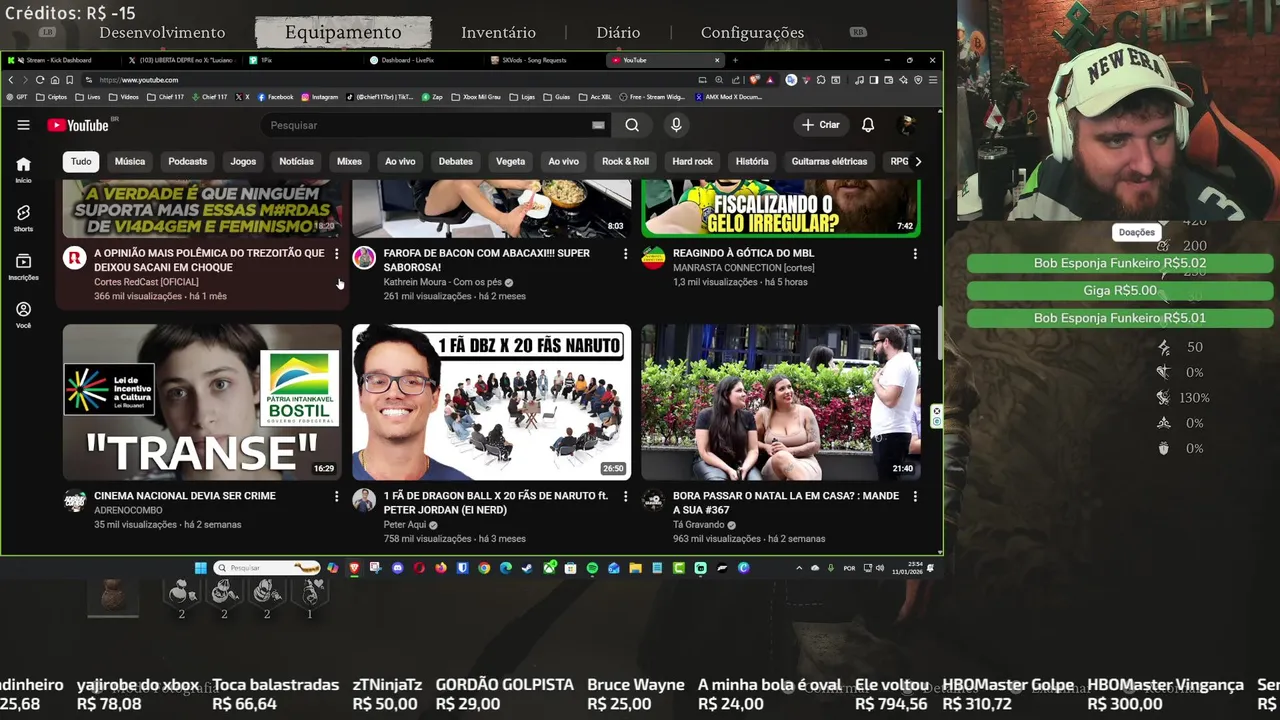
Task: Open Você in YouTube sidebar
Action: tap(23, 314)
